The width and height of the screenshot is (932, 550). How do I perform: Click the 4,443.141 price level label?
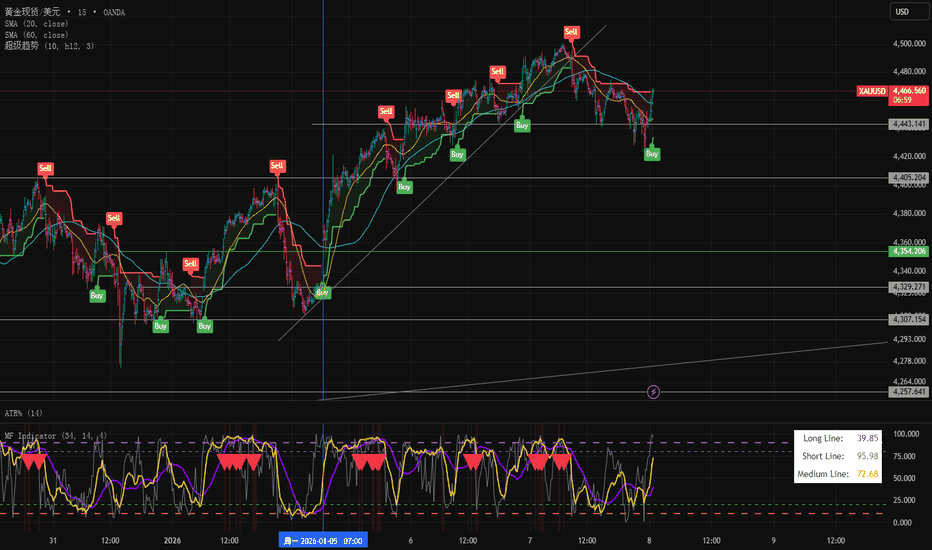pos(908,124)
